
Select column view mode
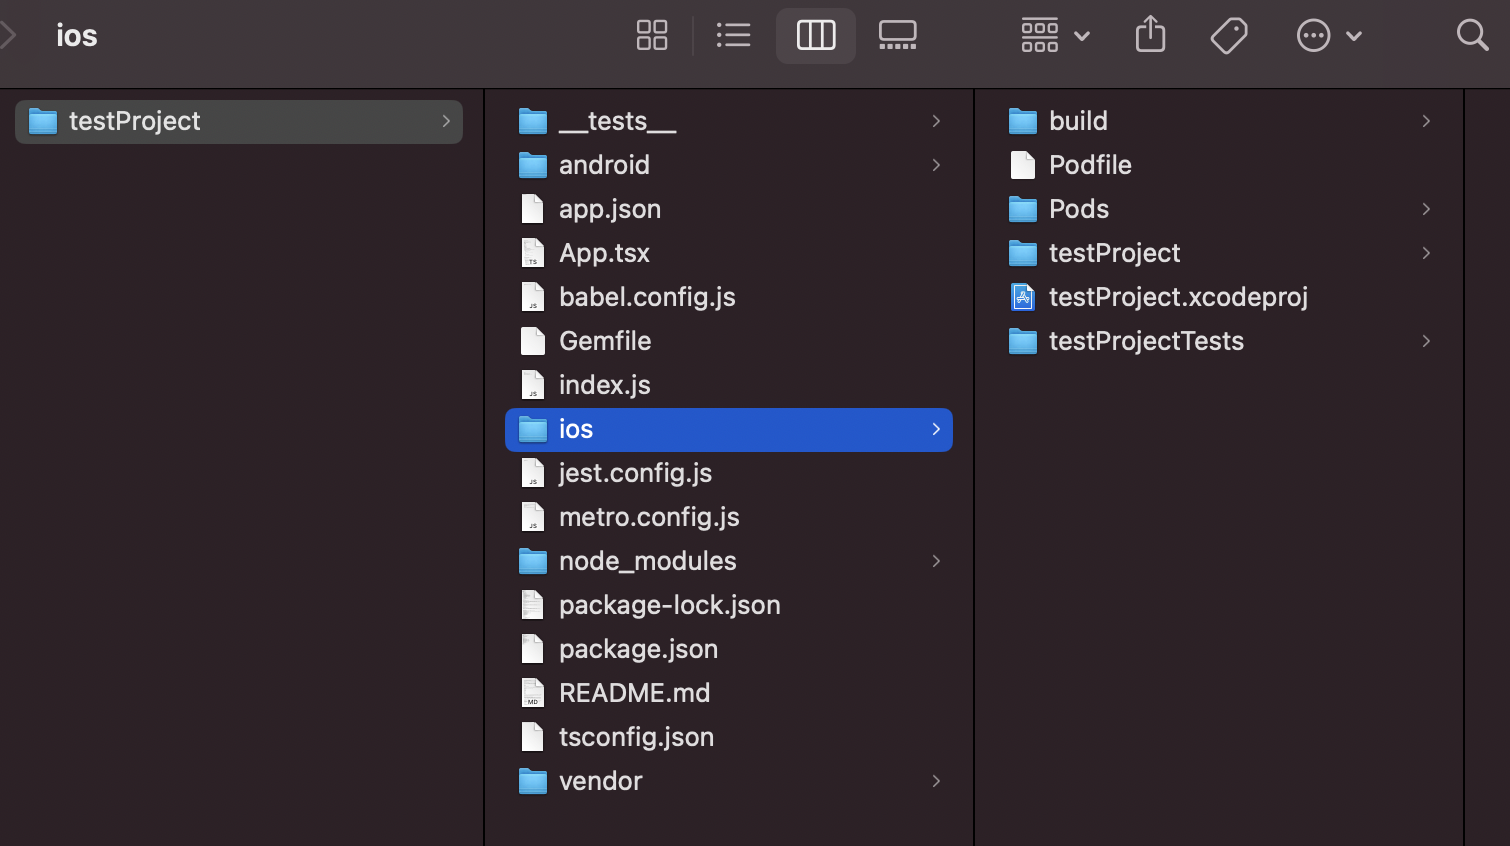point(816,36)
